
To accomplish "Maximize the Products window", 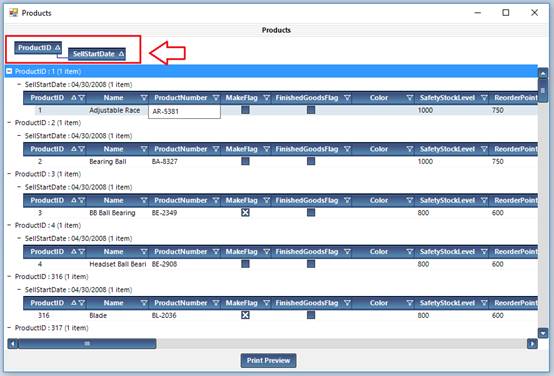I will point(506,13).
